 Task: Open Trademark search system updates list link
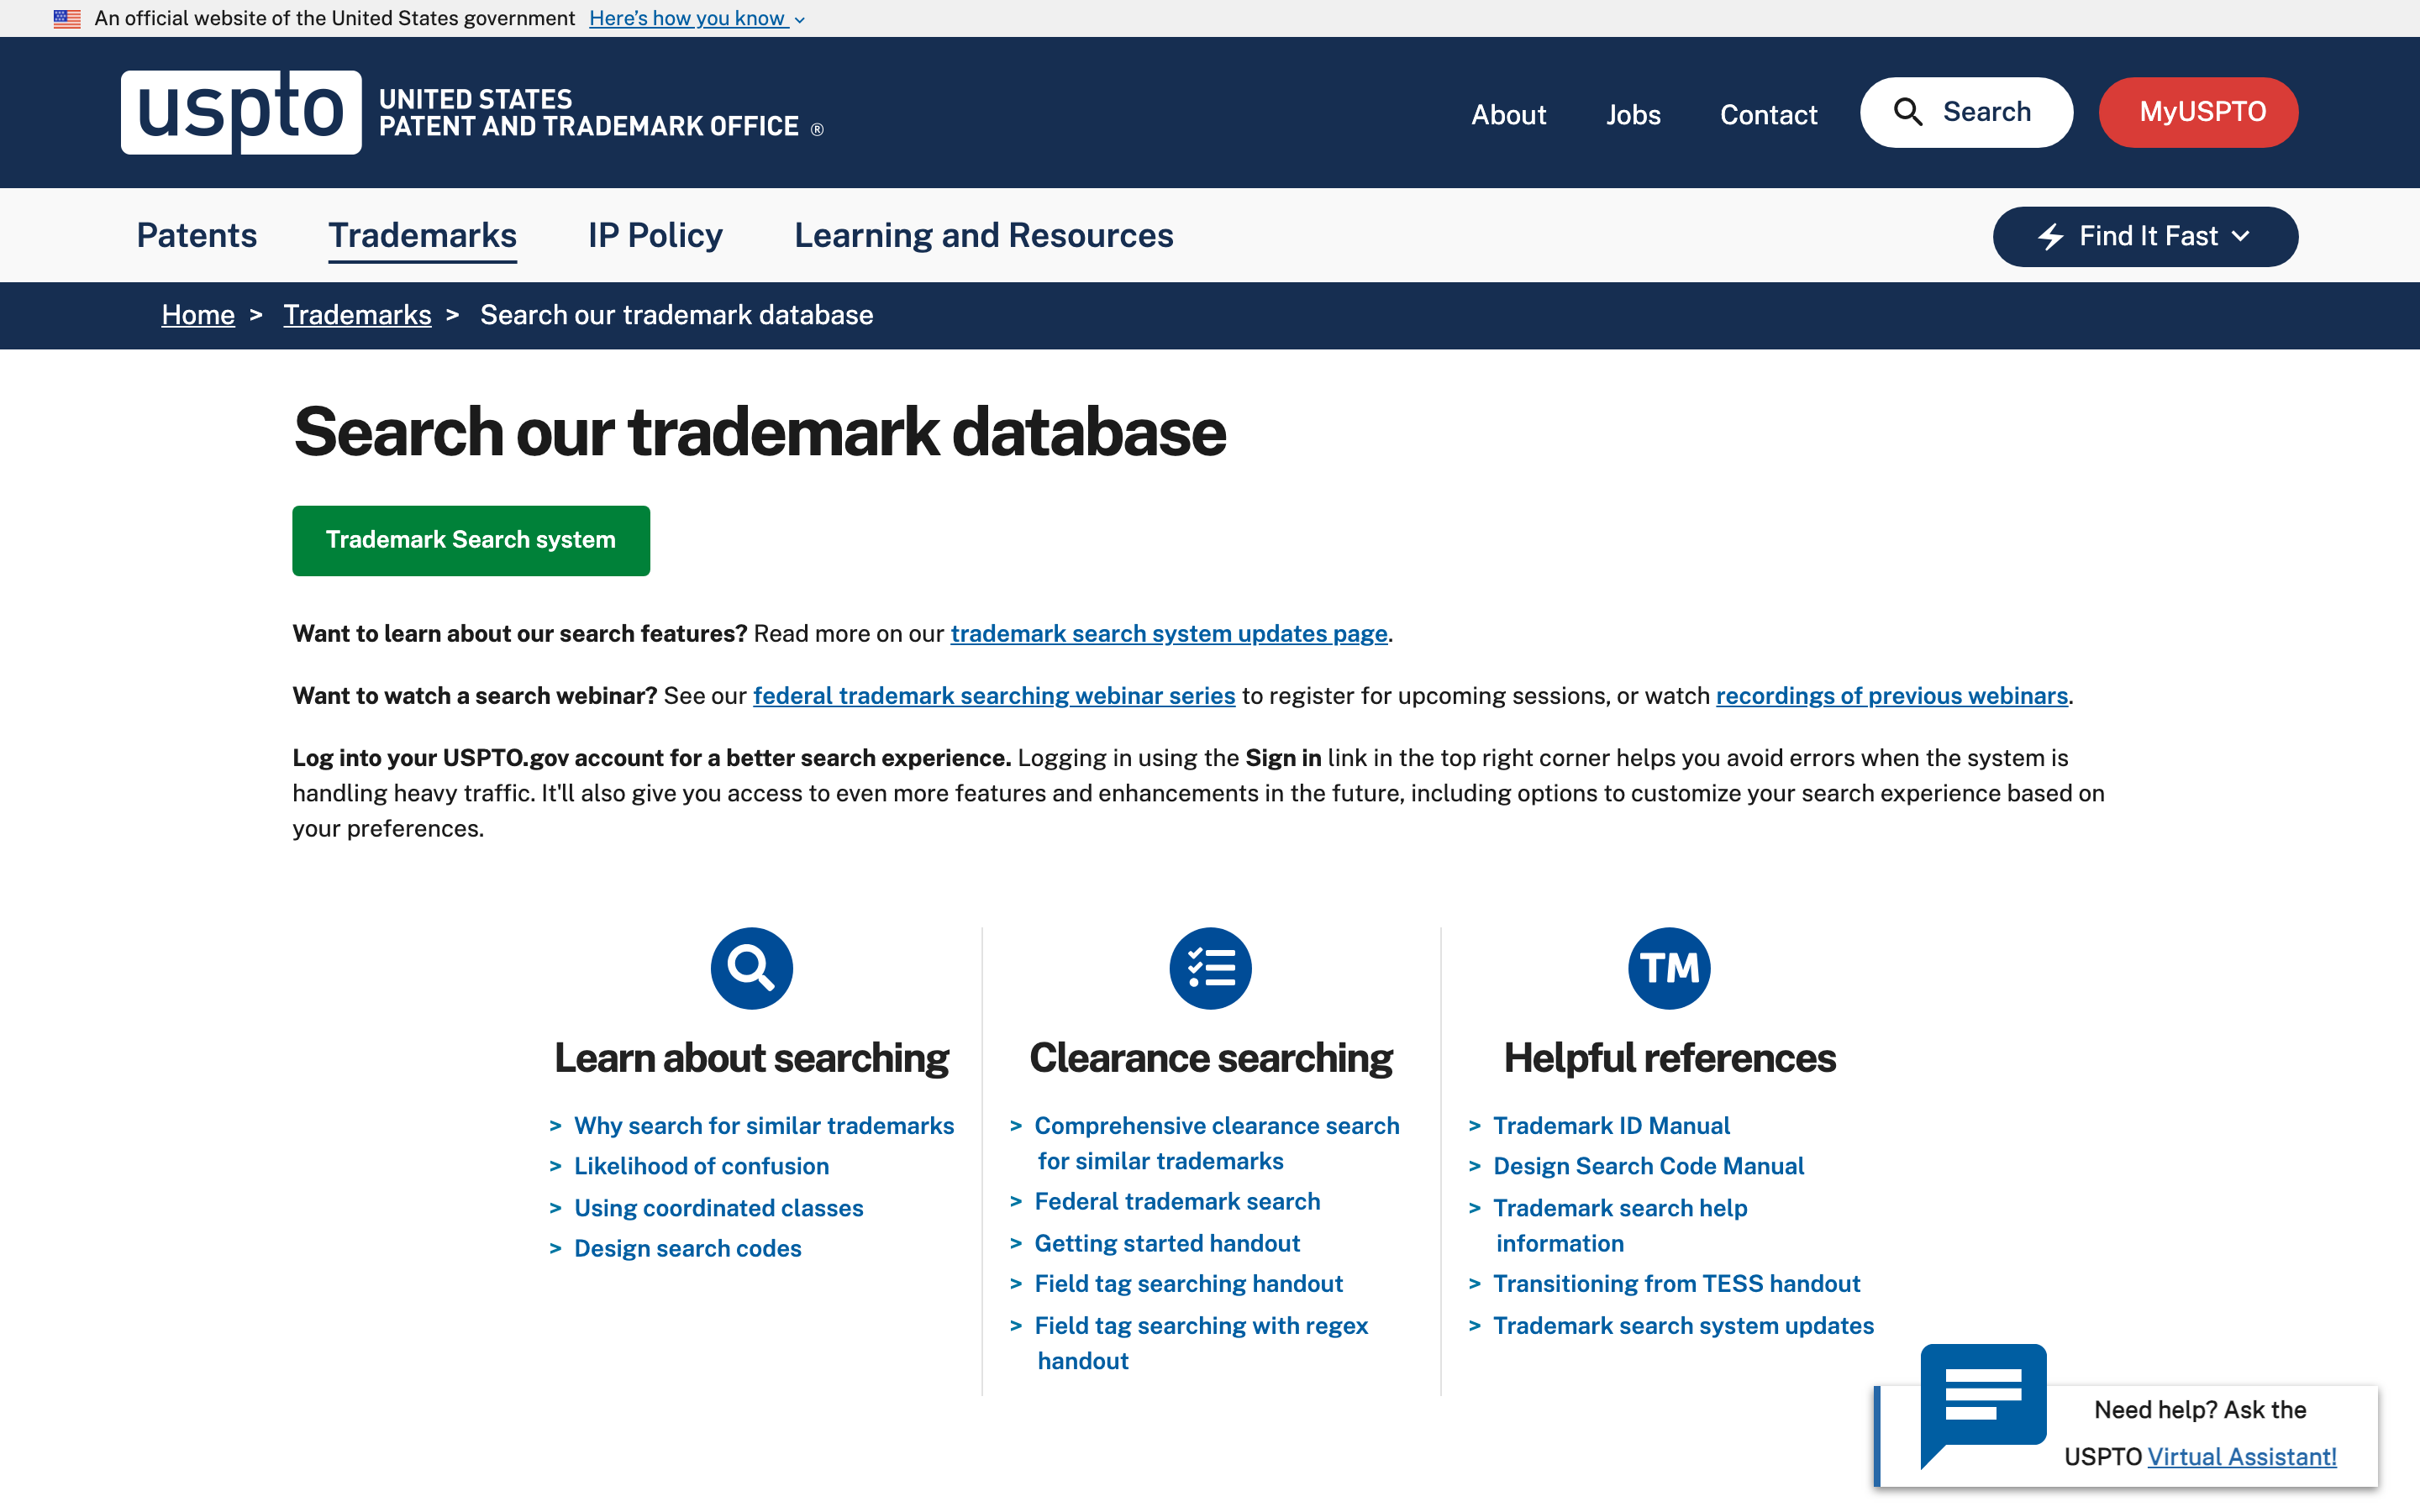click(x=1683, y=1325)
